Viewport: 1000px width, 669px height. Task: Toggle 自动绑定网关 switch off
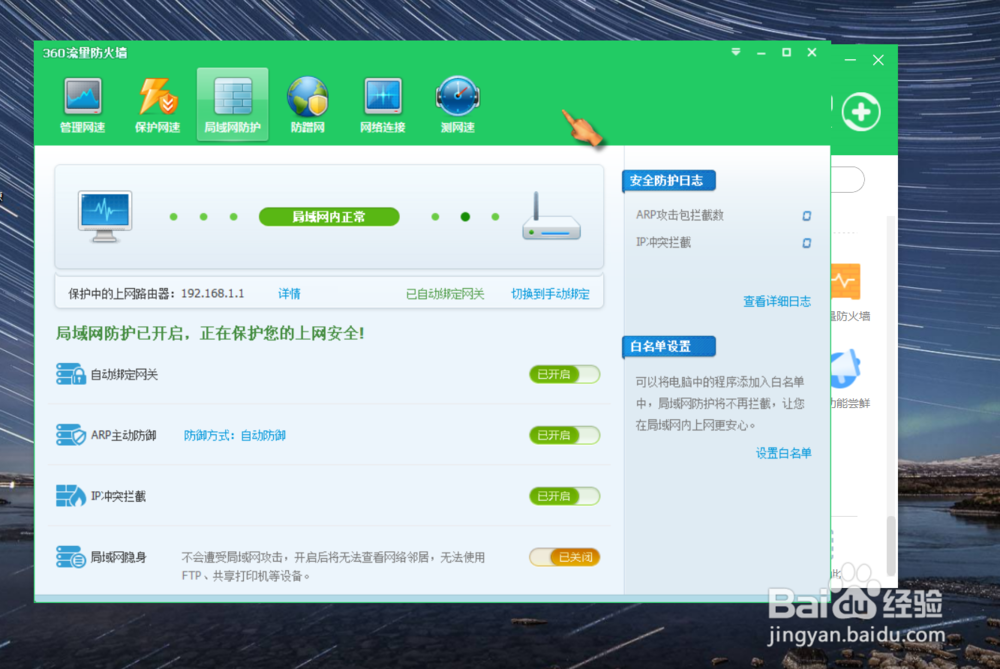(x=564, y=374)
